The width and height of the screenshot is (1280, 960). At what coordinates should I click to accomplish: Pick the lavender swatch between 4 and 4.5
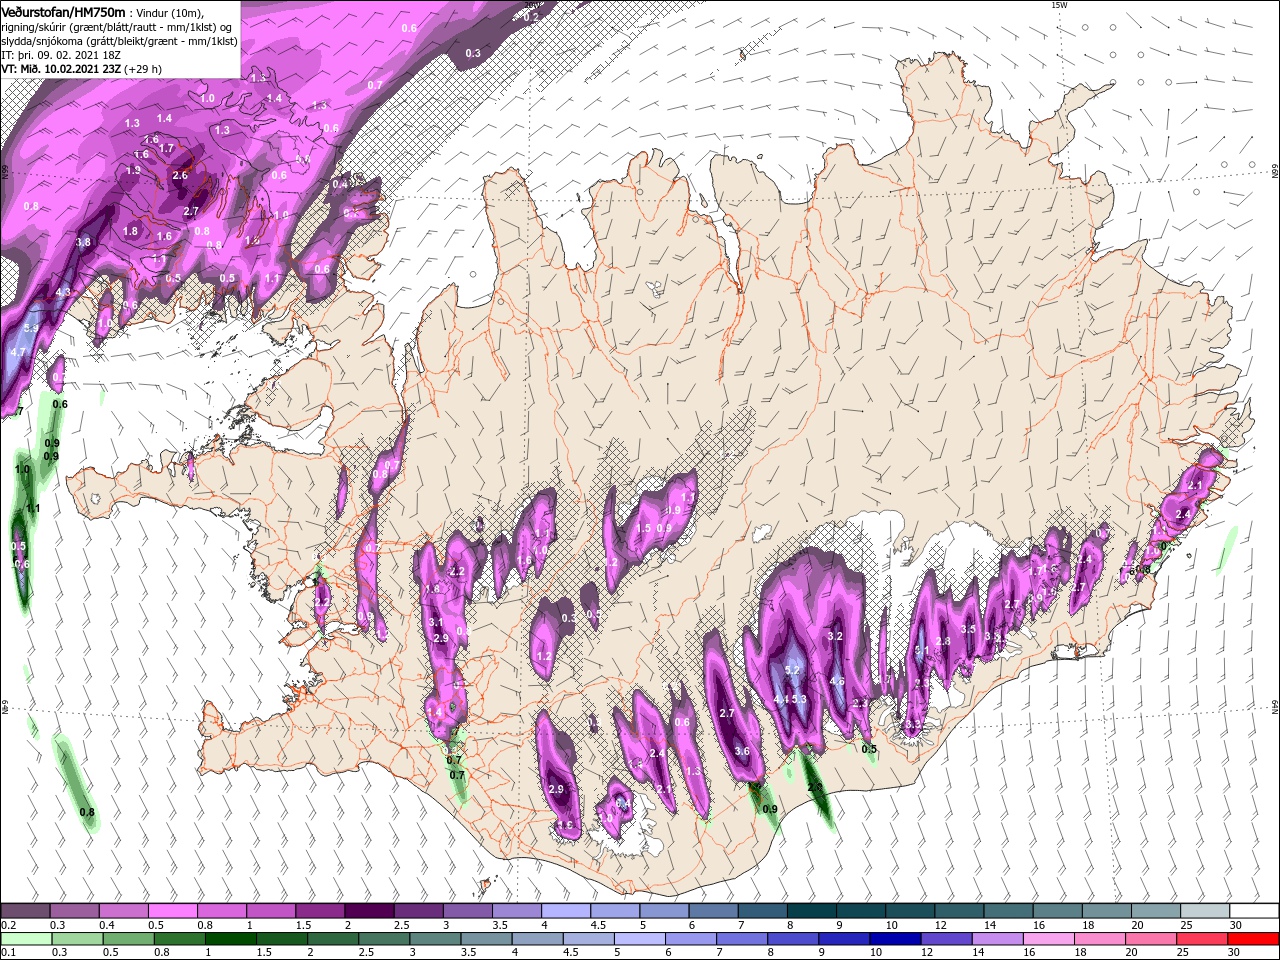[566, 911]
